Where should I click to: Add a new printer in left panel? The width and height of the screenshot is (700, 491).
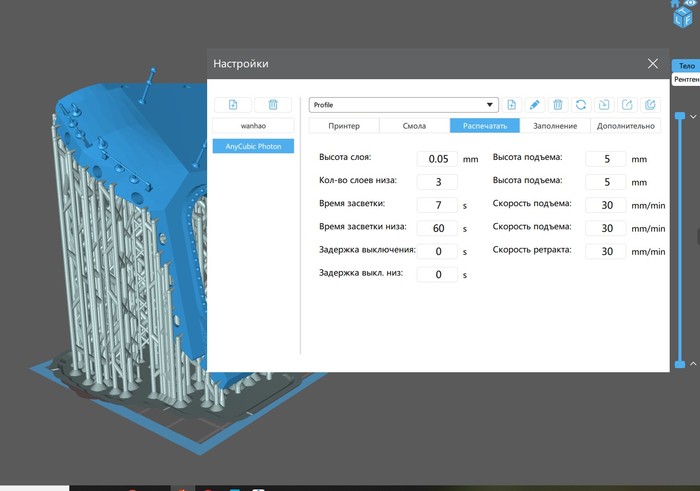click(x=232, y=105)
